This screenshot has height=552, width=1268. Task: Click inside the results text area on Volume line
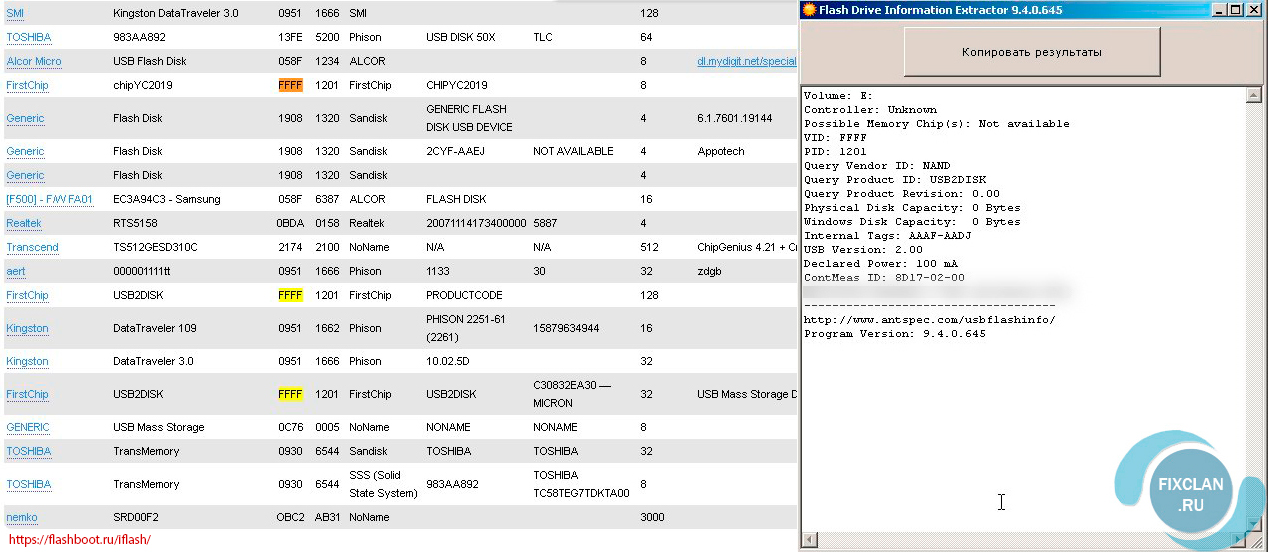[x=838, y=96]
